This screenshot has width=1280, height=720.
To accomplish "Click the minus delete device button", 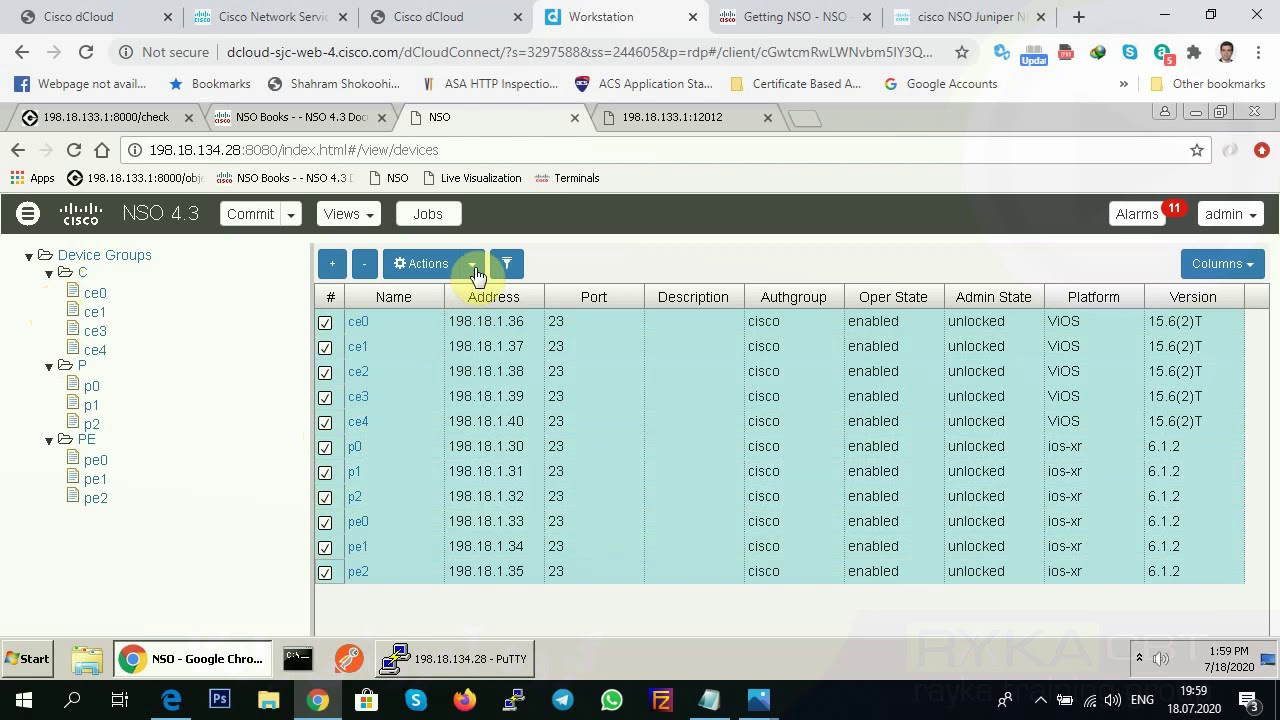I will pos(365,264).
